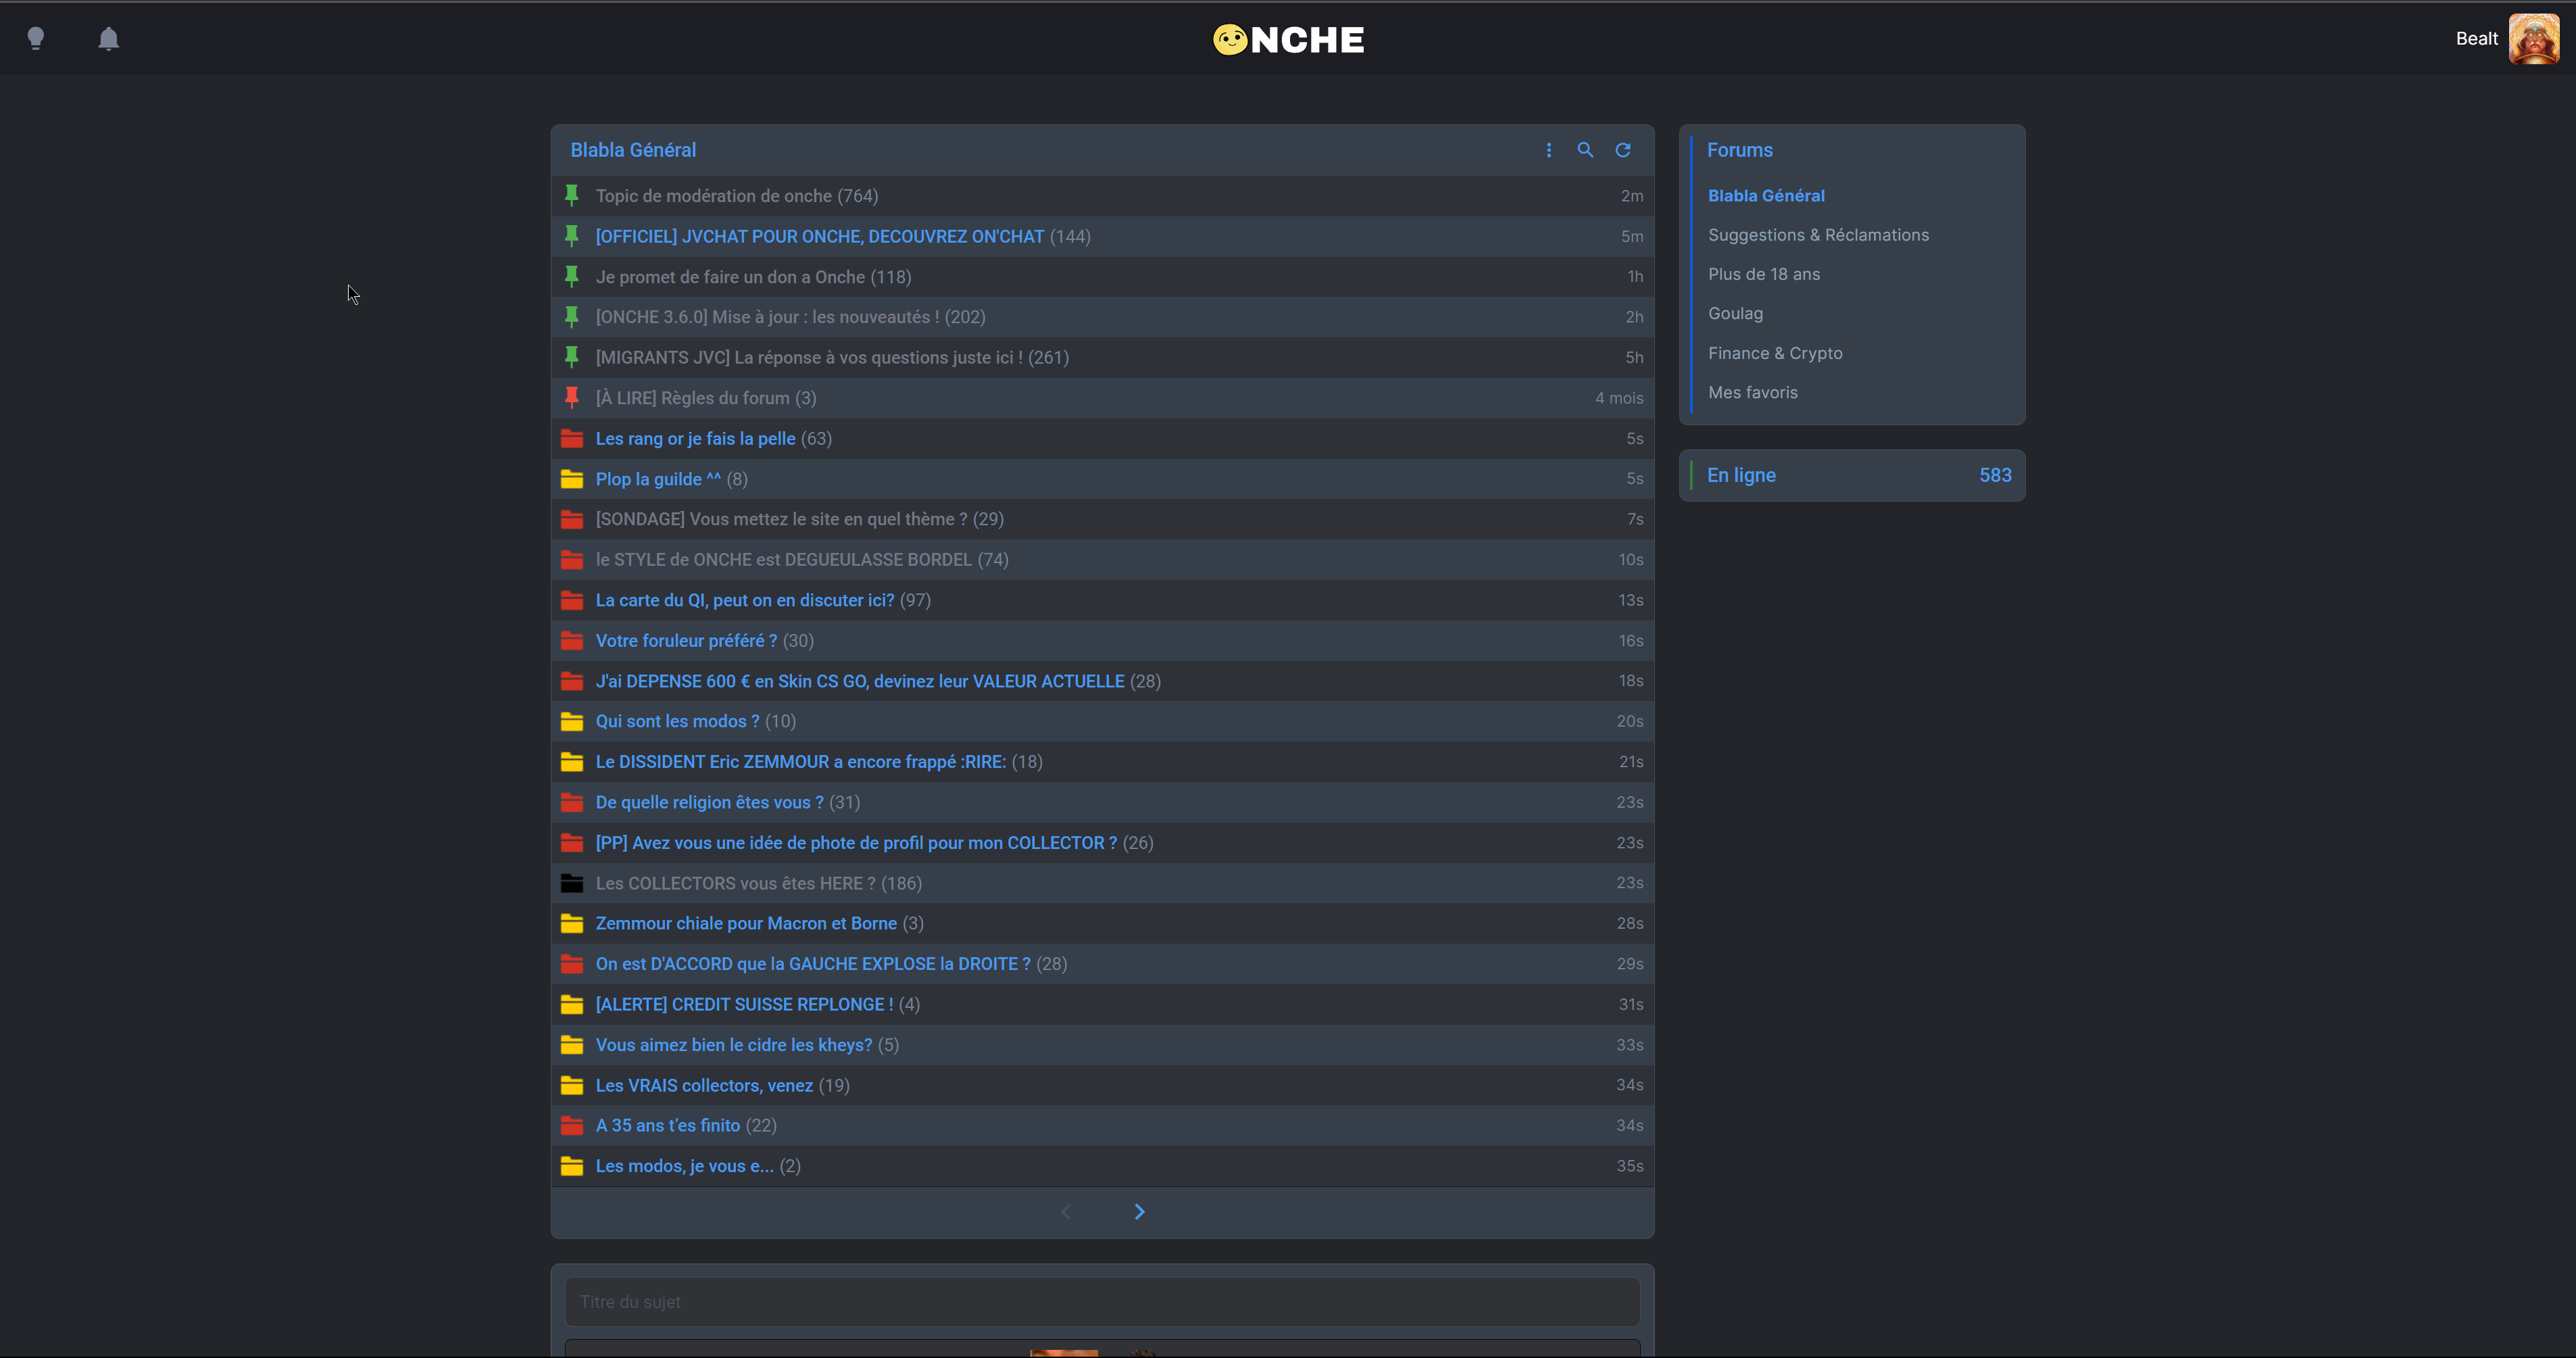The height and width of the screenshot is (1358, 2576).
Task: Click yellow folder of 'Qui sont les modos'
Action: (x=572, y=721)
